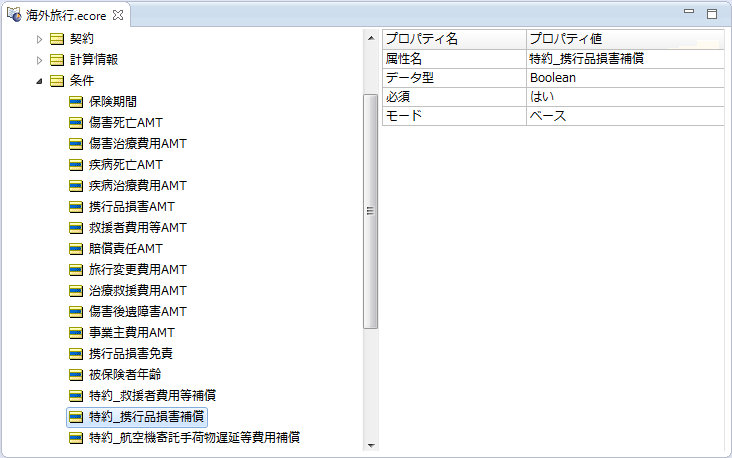Expand the 契約 tree node
The height and width of the screenshot is (458, 732).
(x=40, y=38)
